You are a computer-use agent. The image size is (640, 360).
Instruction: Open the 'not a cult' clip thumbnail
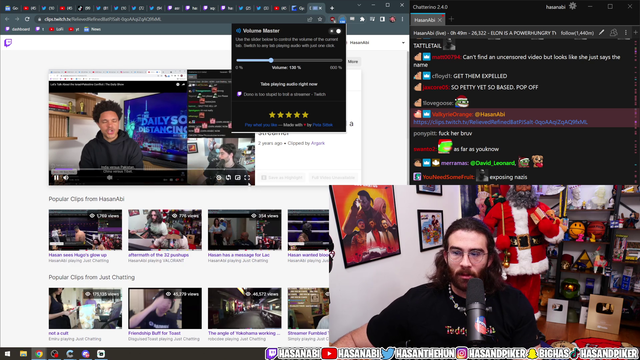pyautogui.click(x=85, y=308)
